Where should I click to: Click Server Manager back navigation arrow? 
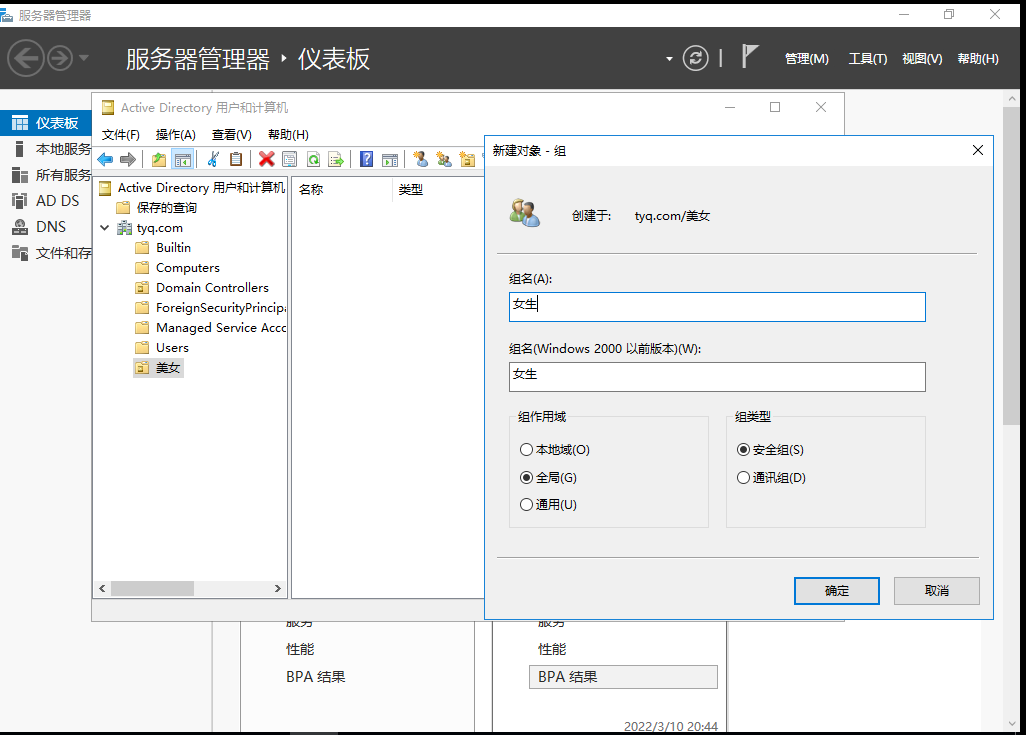26,58
